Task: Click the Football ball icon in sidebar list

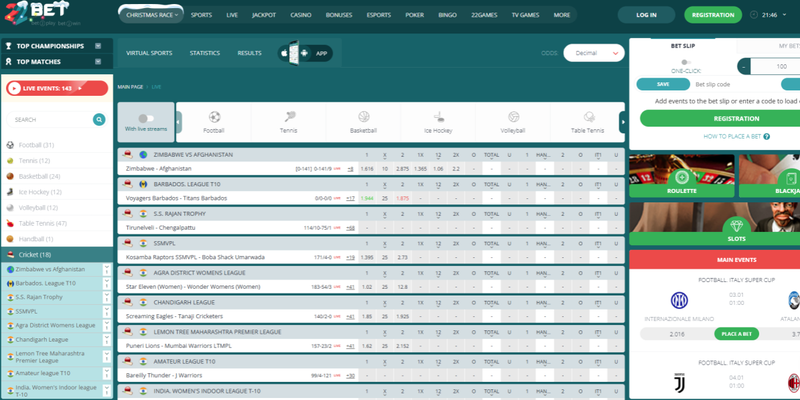Action: point(10,145)
